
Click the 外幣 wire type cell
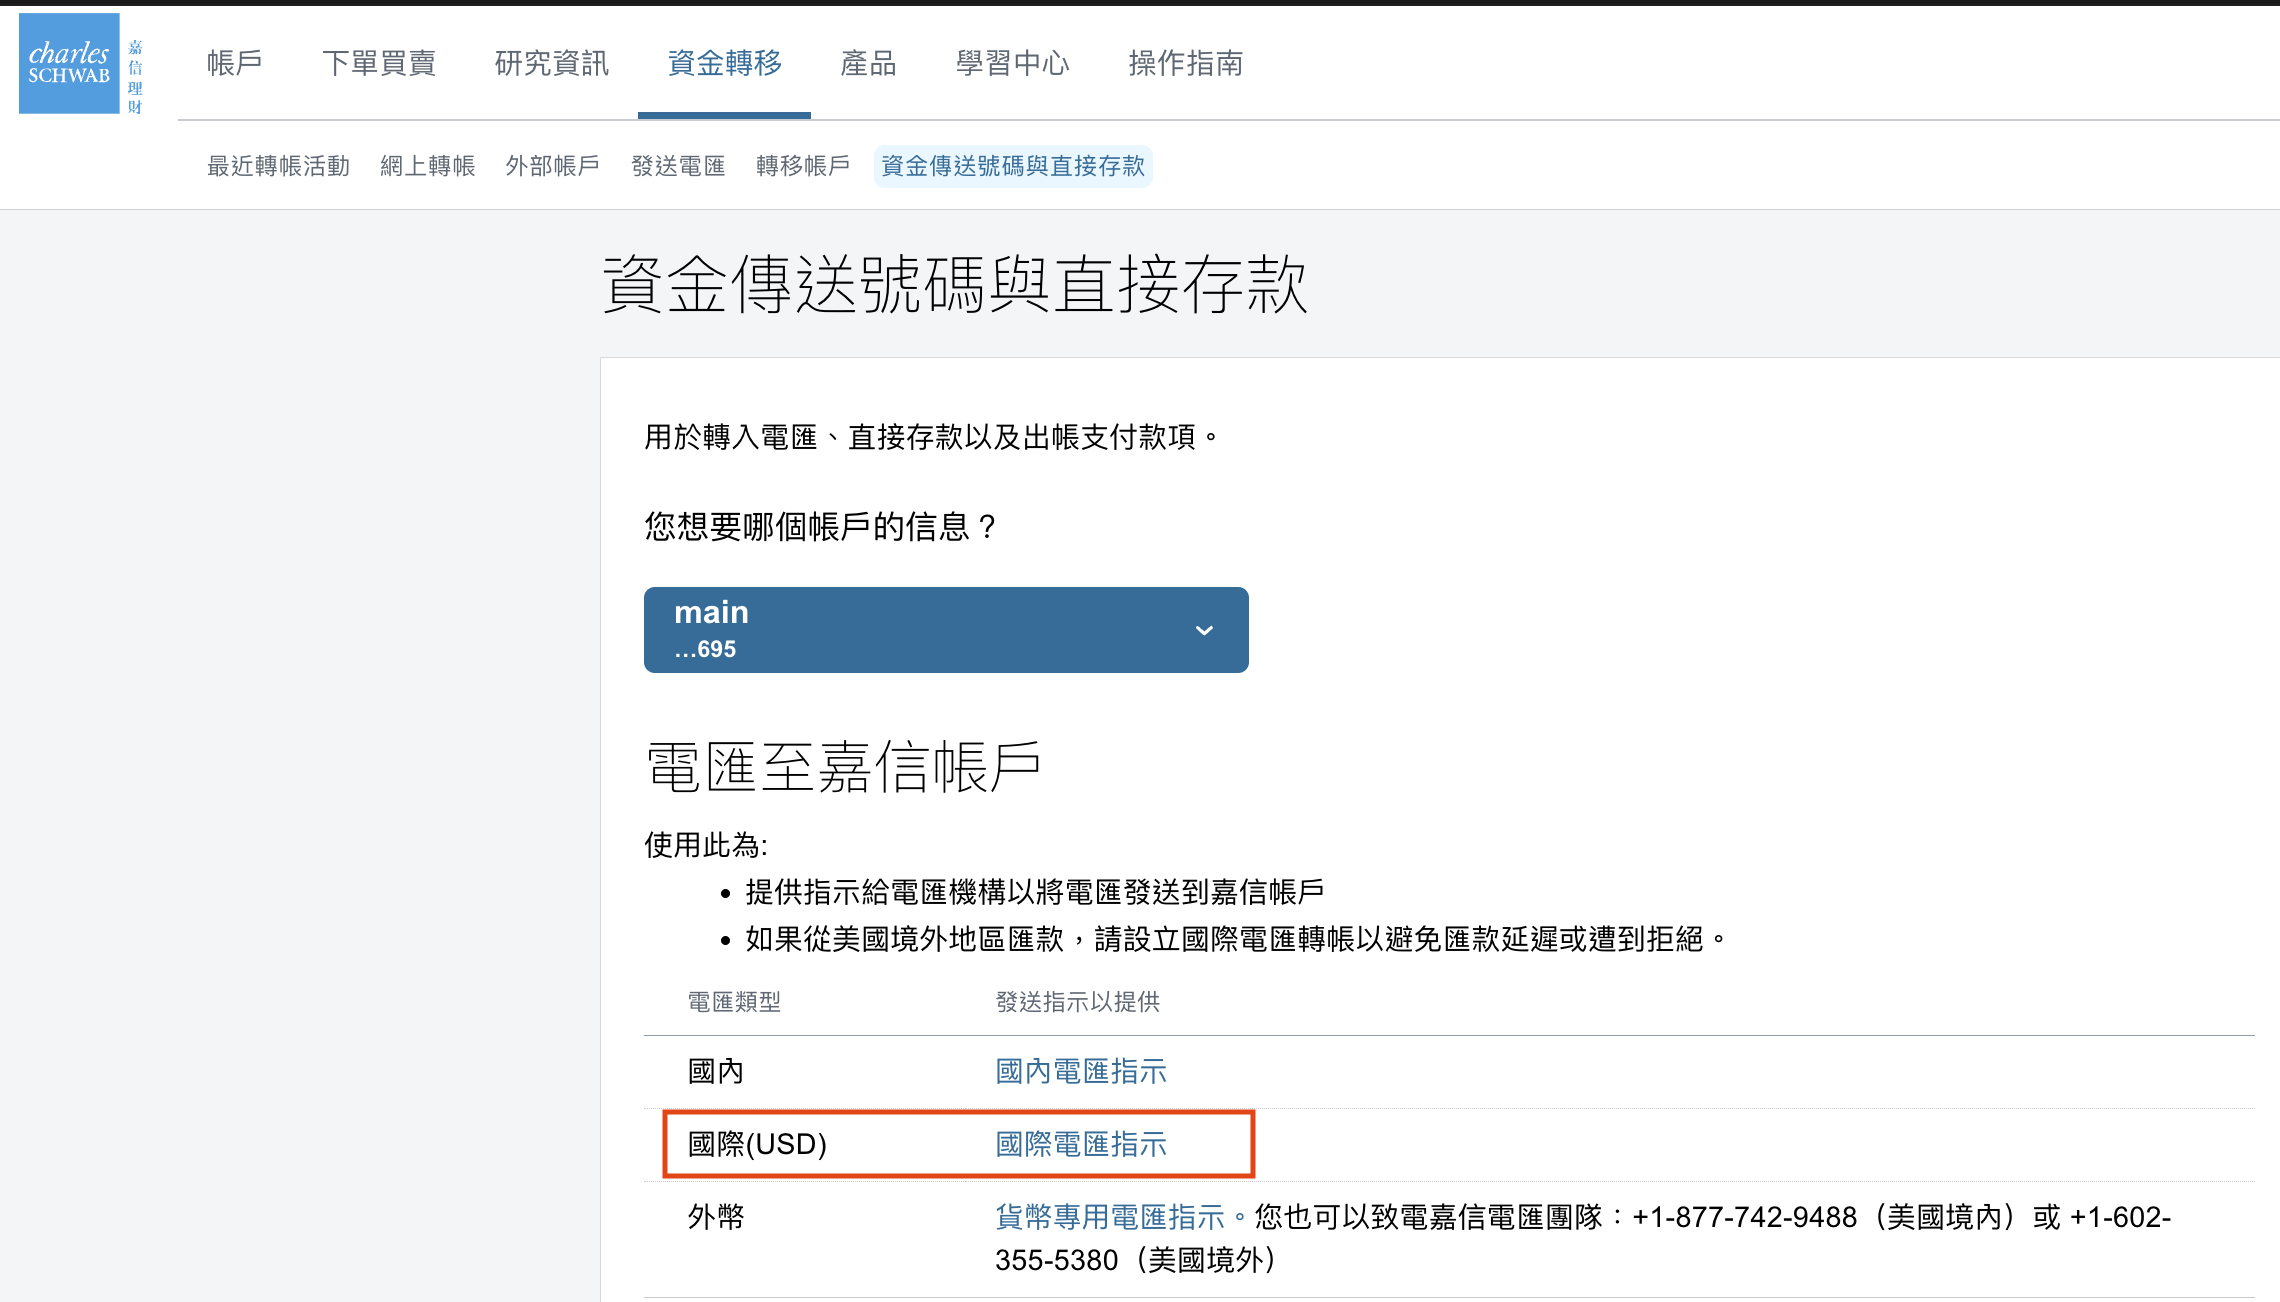coord(716,1217)
